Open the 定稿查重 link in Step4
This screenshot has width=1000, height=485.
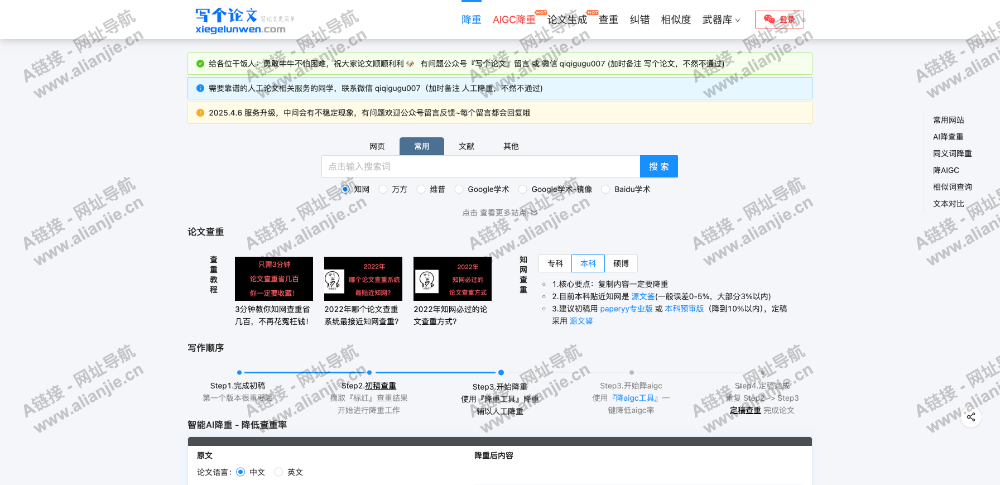[x=746, y=410]
